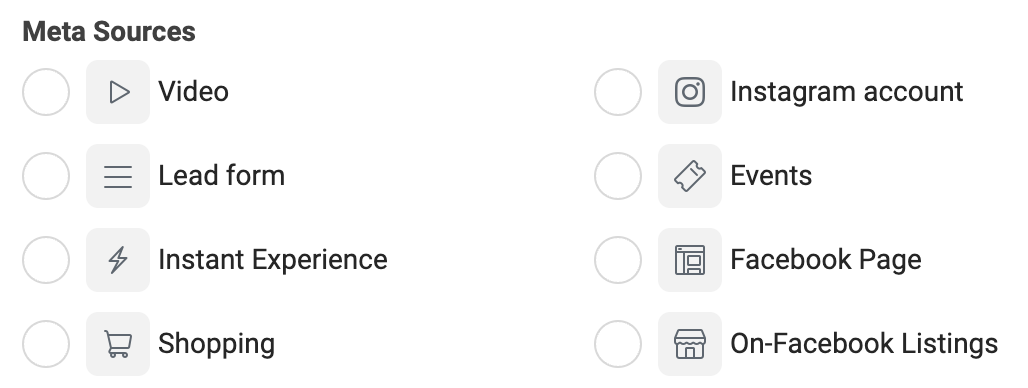Click the Video play triangle icon
The width and height of the screenshot is (1028, 388).
[118, 92]
